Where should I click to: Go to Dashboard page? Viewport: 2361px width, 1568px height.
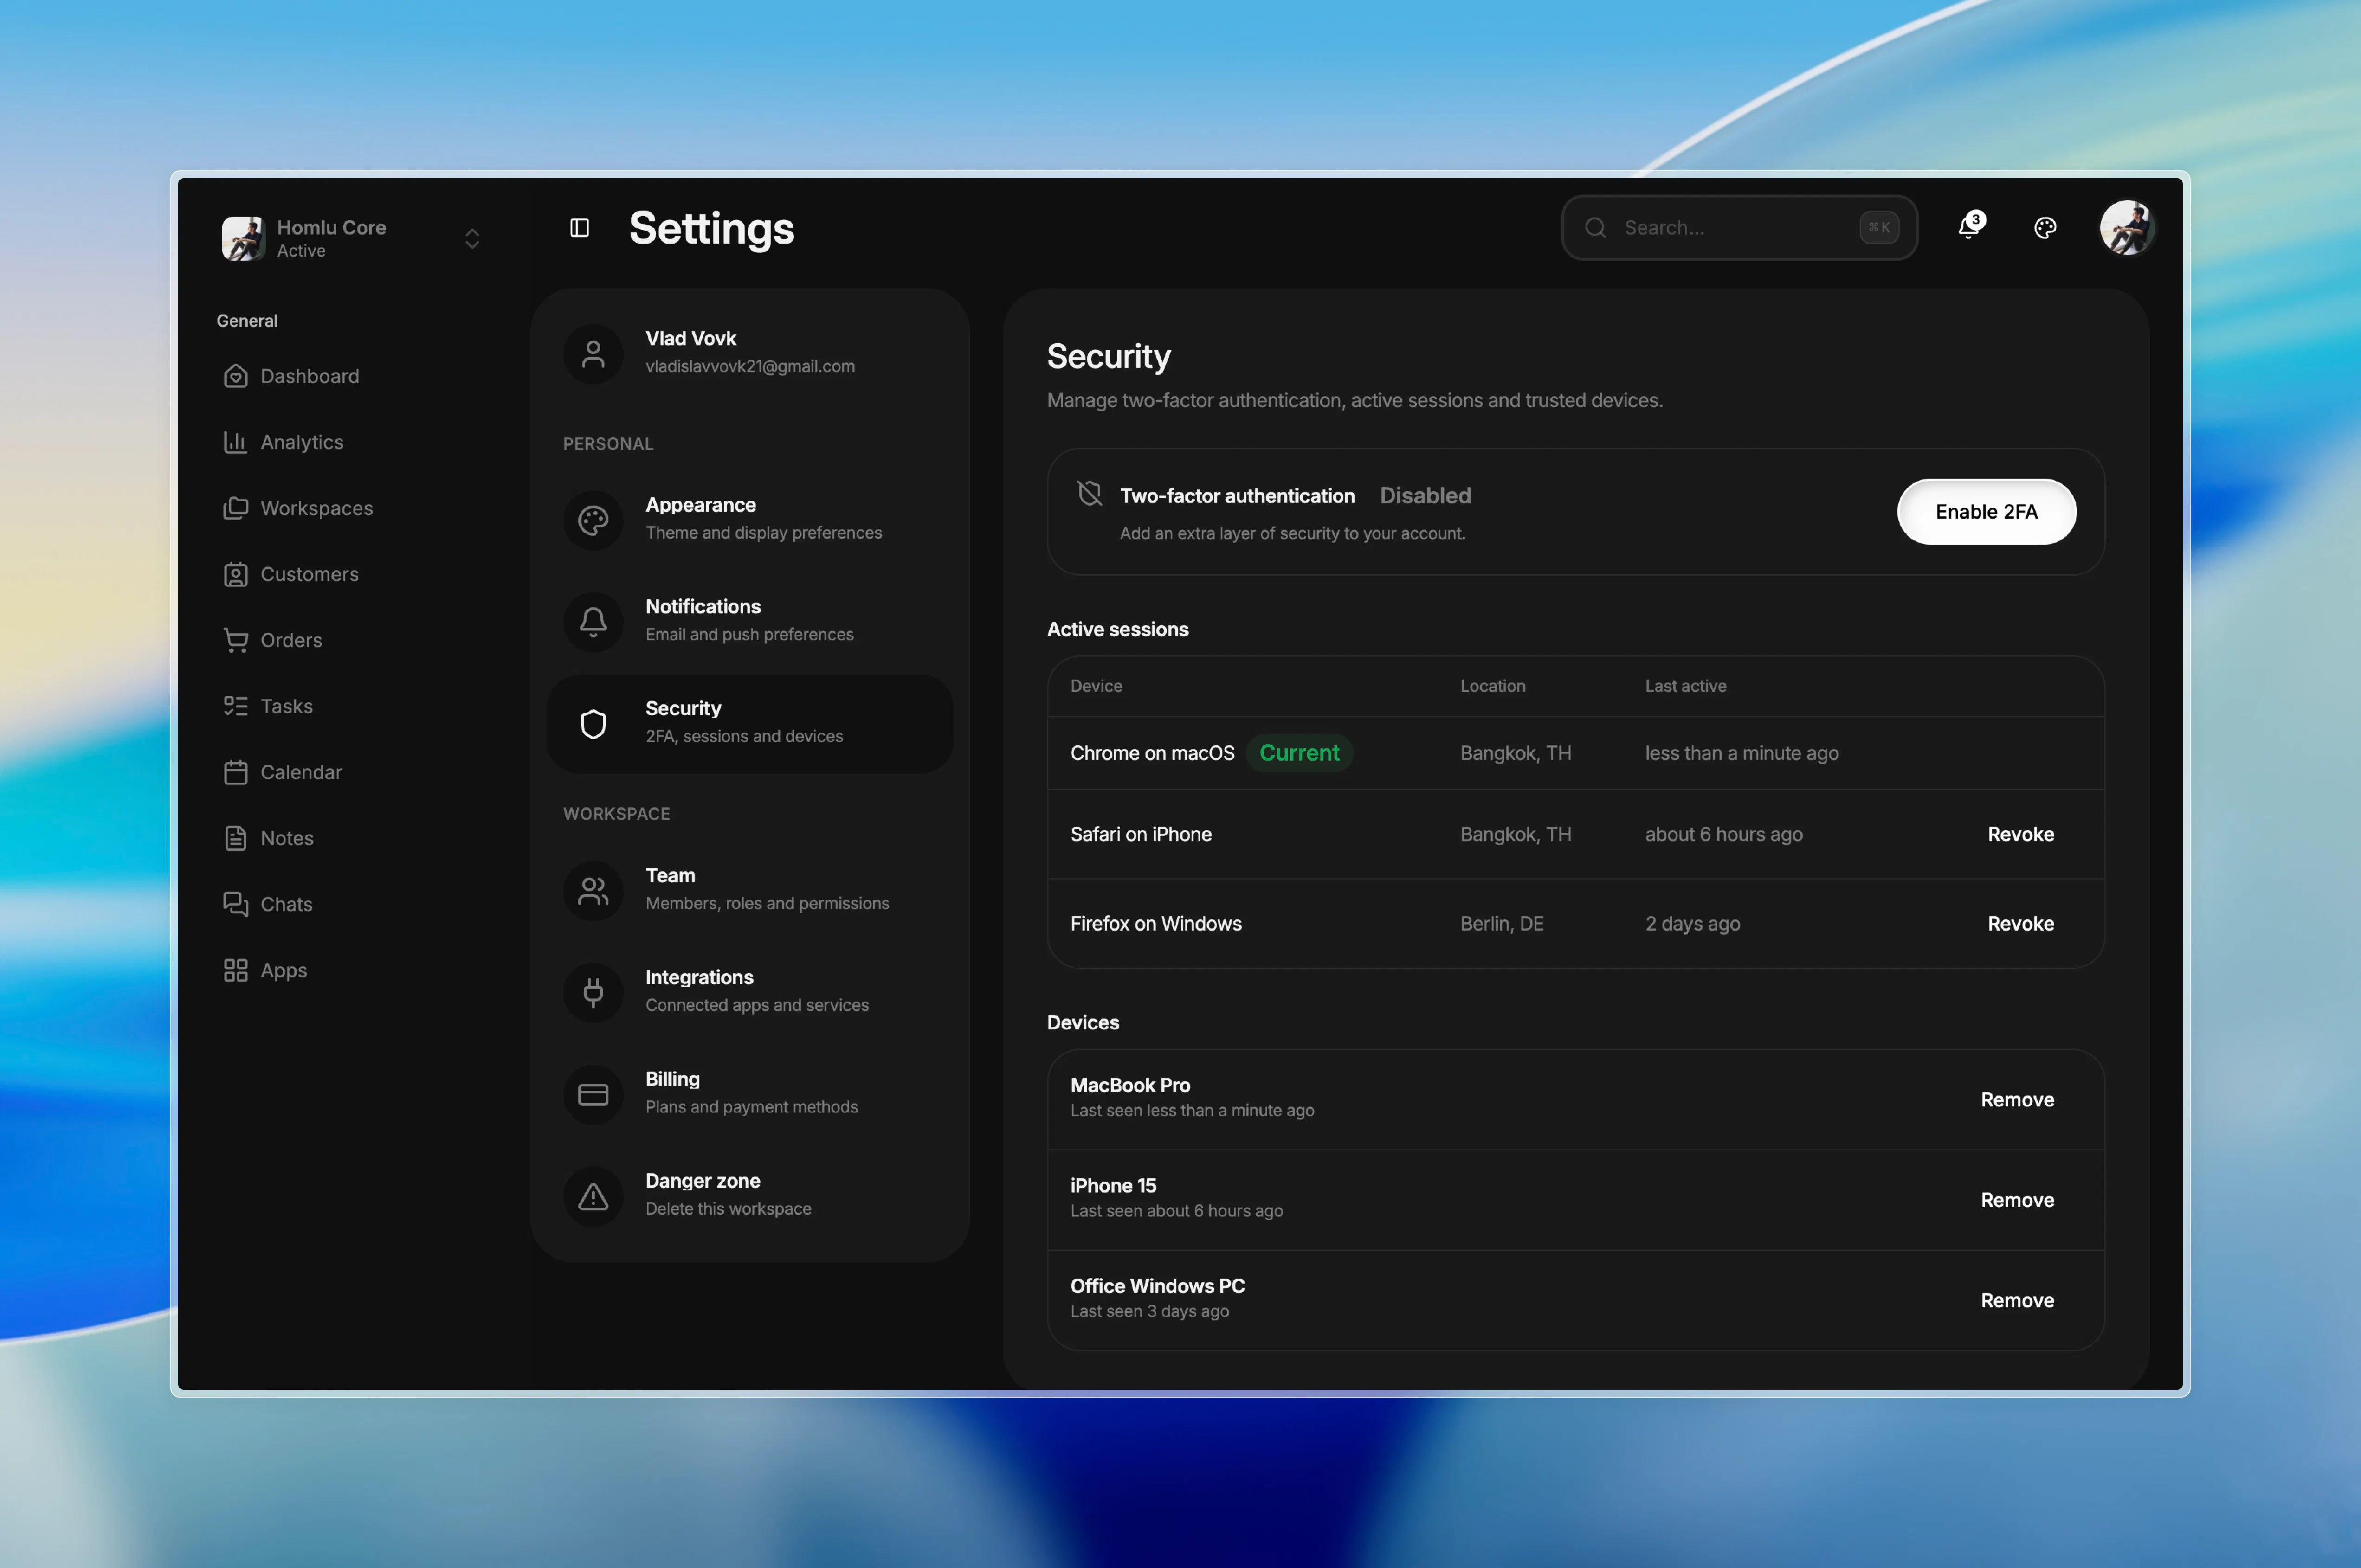[309, 376]
